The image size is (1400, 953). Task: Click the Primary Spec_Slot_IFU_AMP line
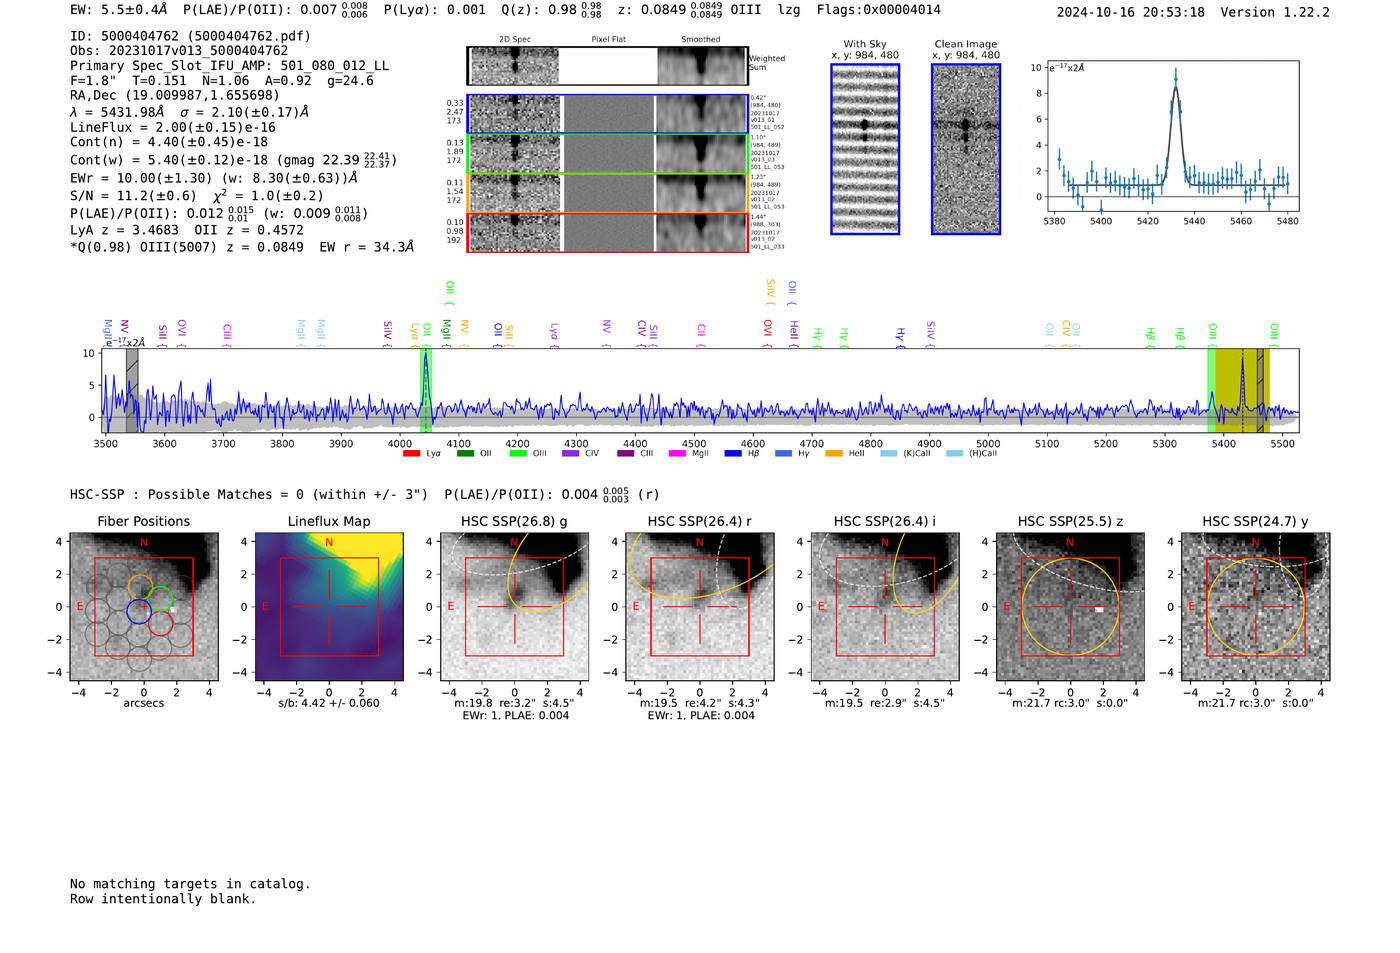click(x=230, y=66)
